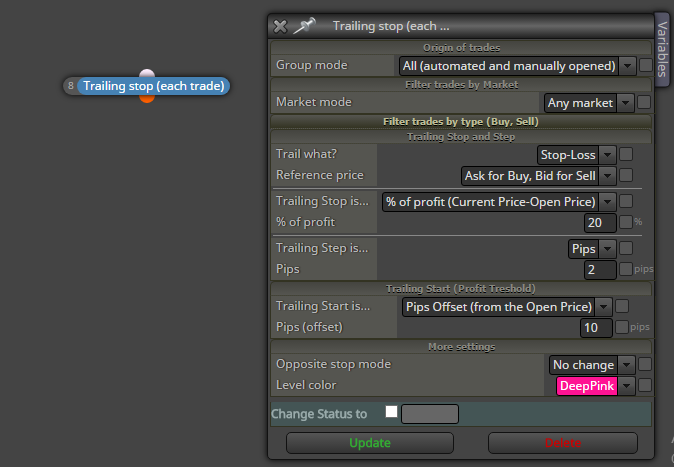Click the Opposite stop mode label
The width and height of the screenshot is (674, 467).
click(334, 364)
